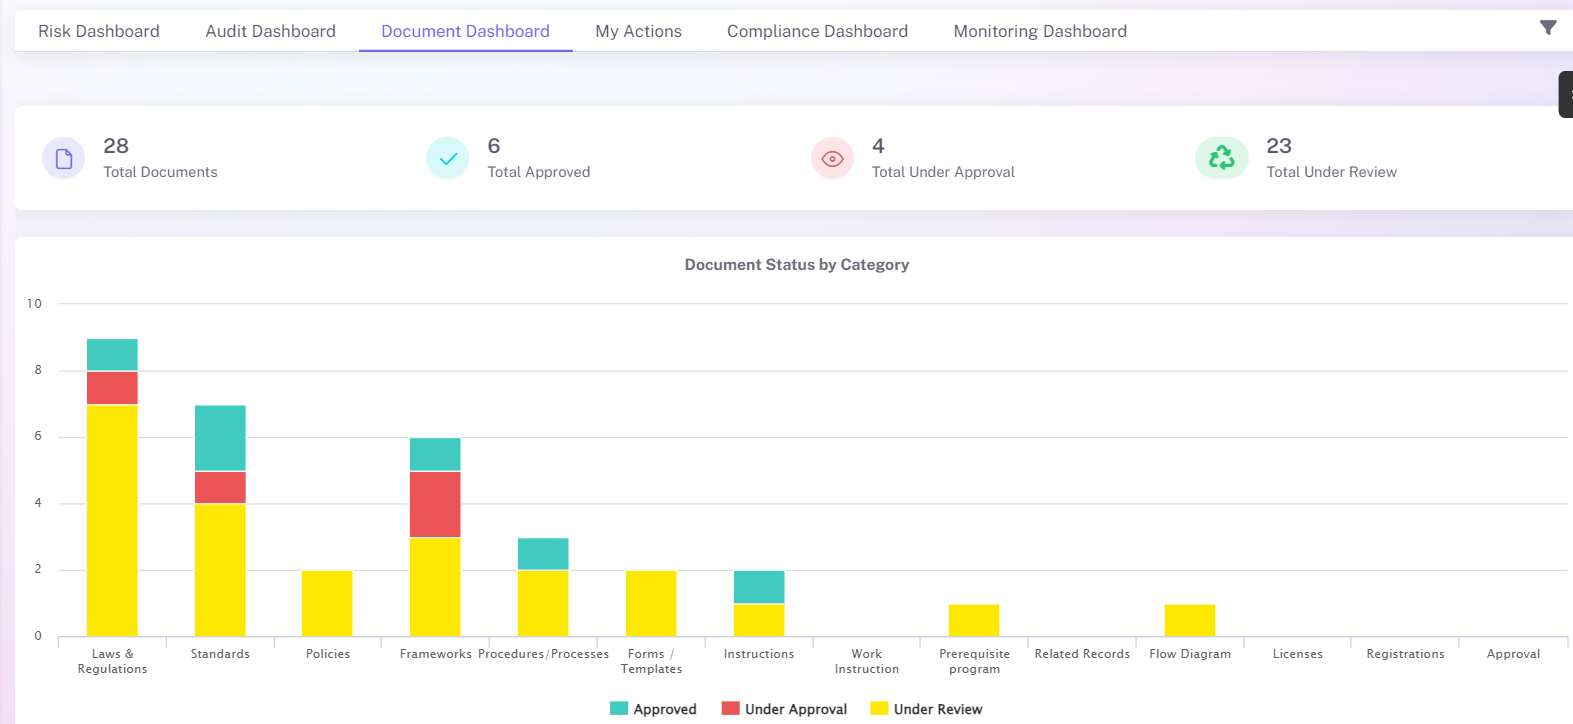Switch to the Risk Dashboard tab
This screenshot has height=724, width=1573.
click(x=99, y=31)
